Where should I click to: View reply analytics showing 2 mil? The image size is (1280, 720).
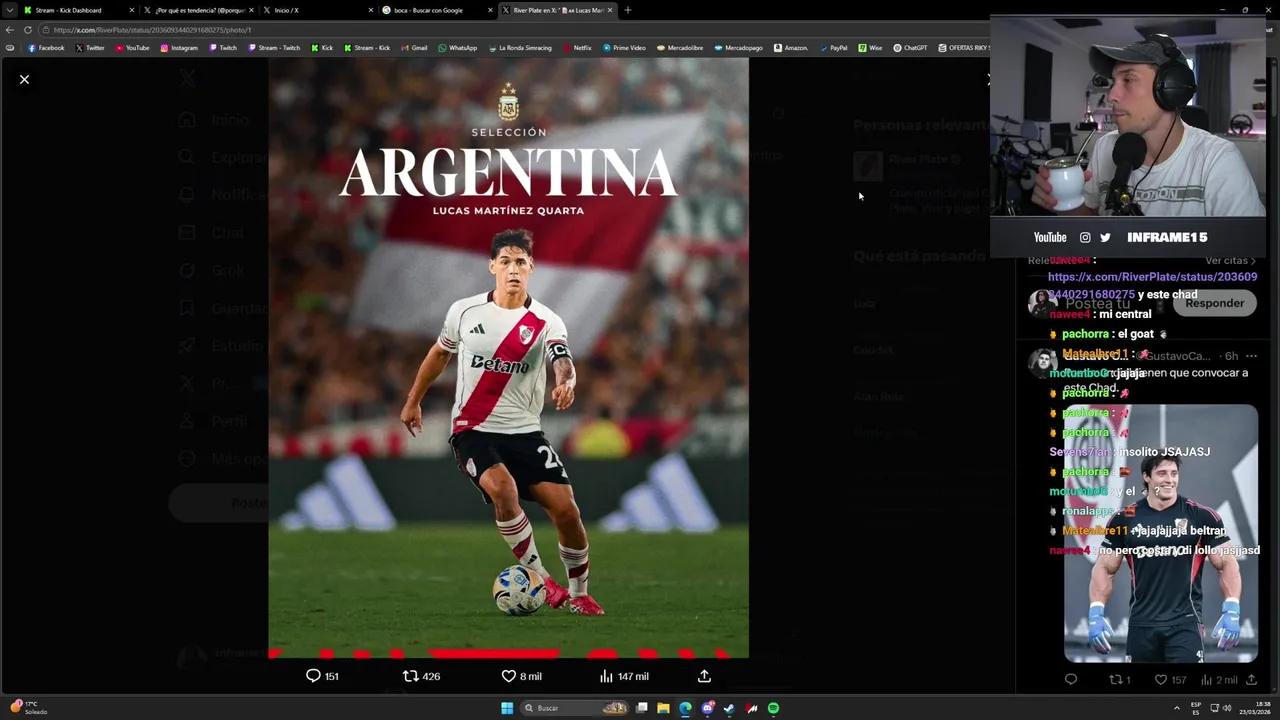[x=1221, y=680]
